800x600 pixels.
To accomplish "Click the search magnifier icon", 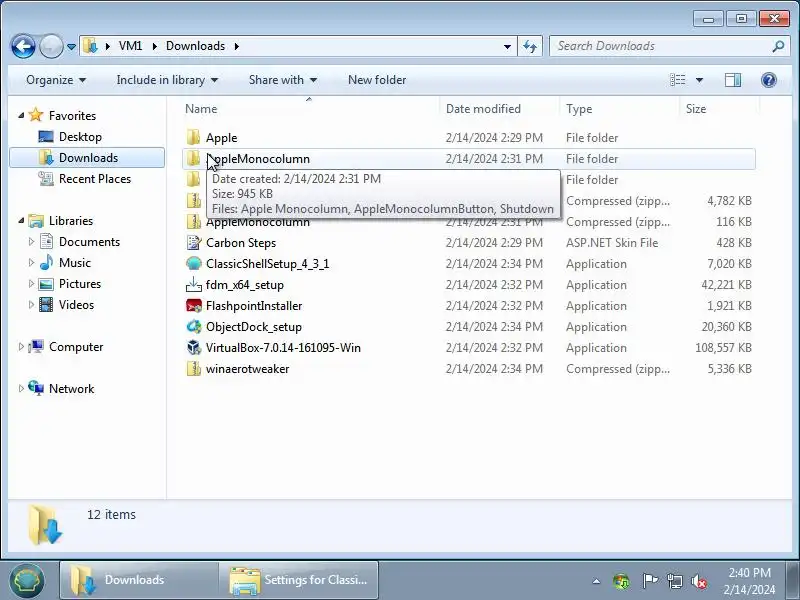I will pos(778,46).
